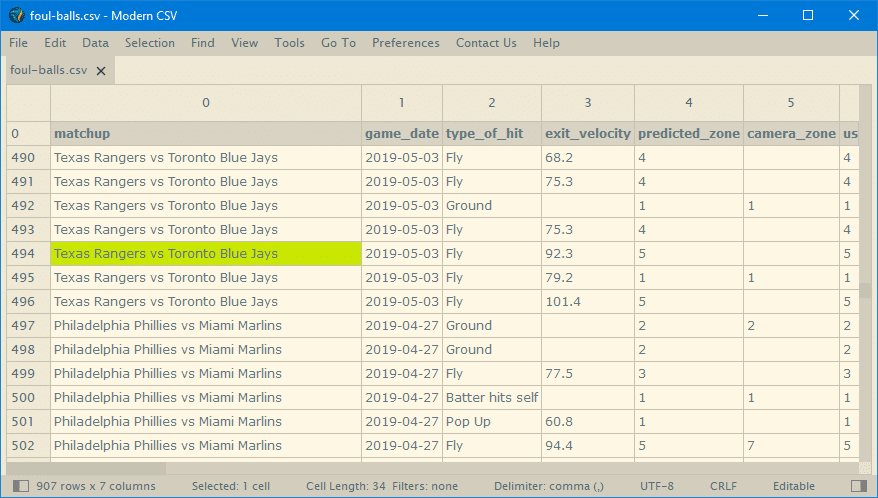878x498 pixels.
Task: Select exit velocity cell 77.5
Action: (588, 374)
